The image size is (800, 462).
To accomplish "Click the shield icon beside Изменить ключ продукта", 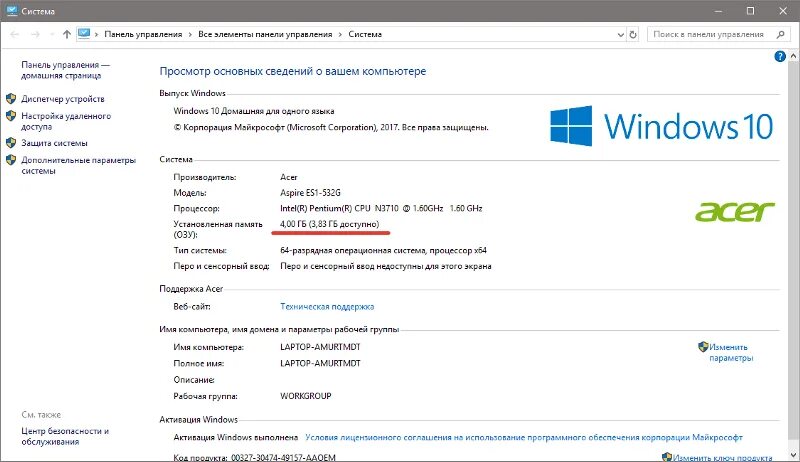I will (x=666, y=457).
